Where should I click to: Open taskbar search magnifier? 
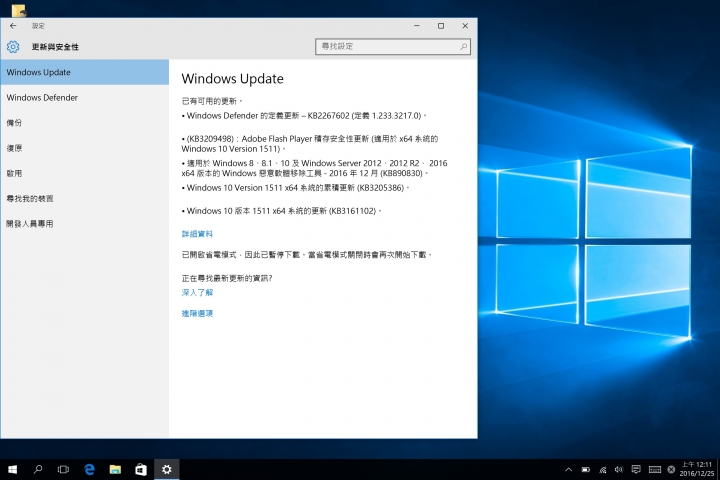point(38,469)
